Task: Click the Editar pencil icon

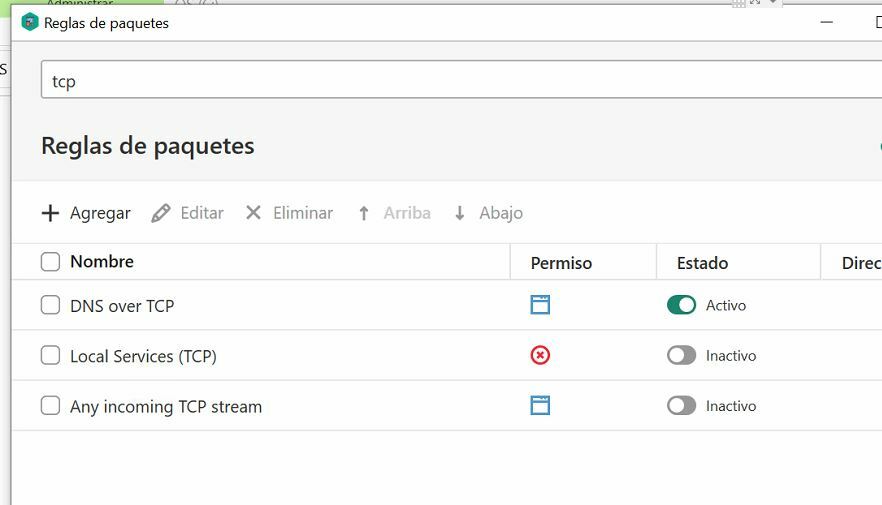Action: pyautogui.click(x=161, y=213)
